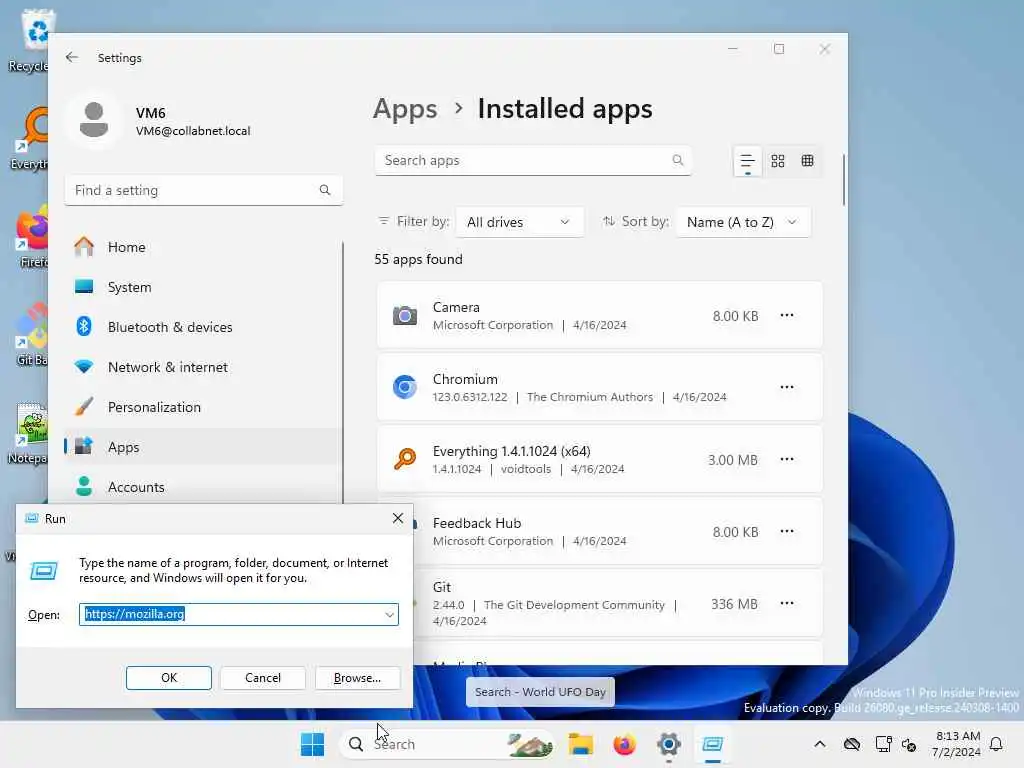Open more options for Everything 1.4.1.1024
The width and height of the screenshot is (1024, 768).
[x=786, y=459]
